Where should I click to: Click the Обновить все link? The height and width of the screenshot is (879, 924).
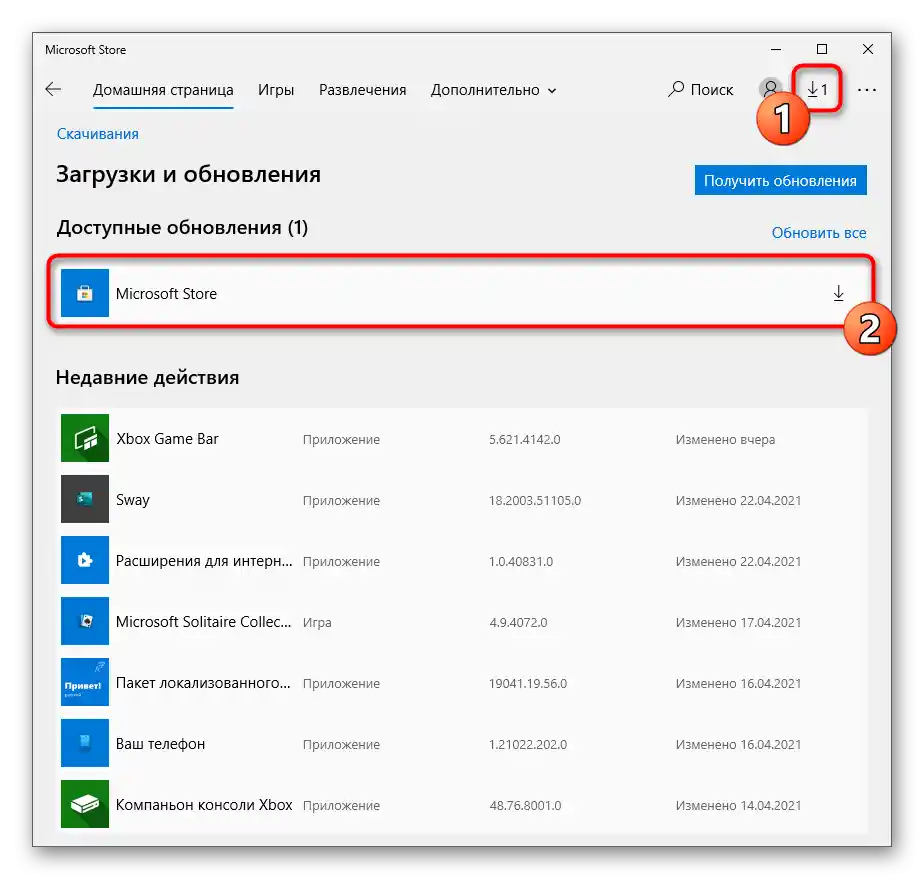pyautogui.click(x=819, y=233)
